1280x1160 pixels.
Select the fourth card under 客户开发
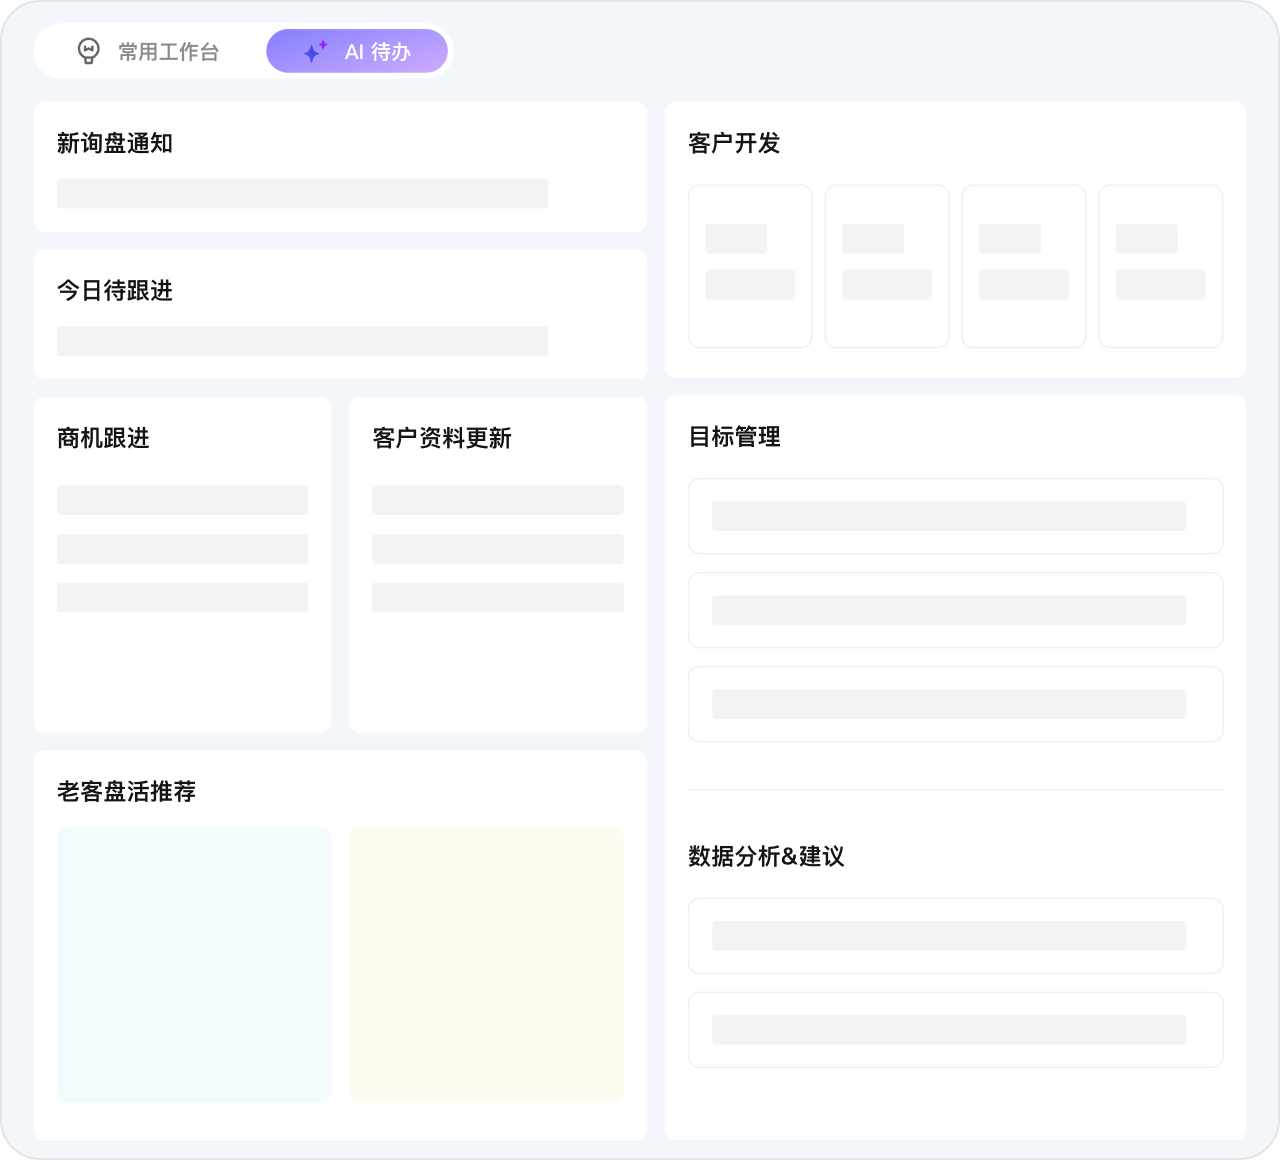[x=1160, y=265]
